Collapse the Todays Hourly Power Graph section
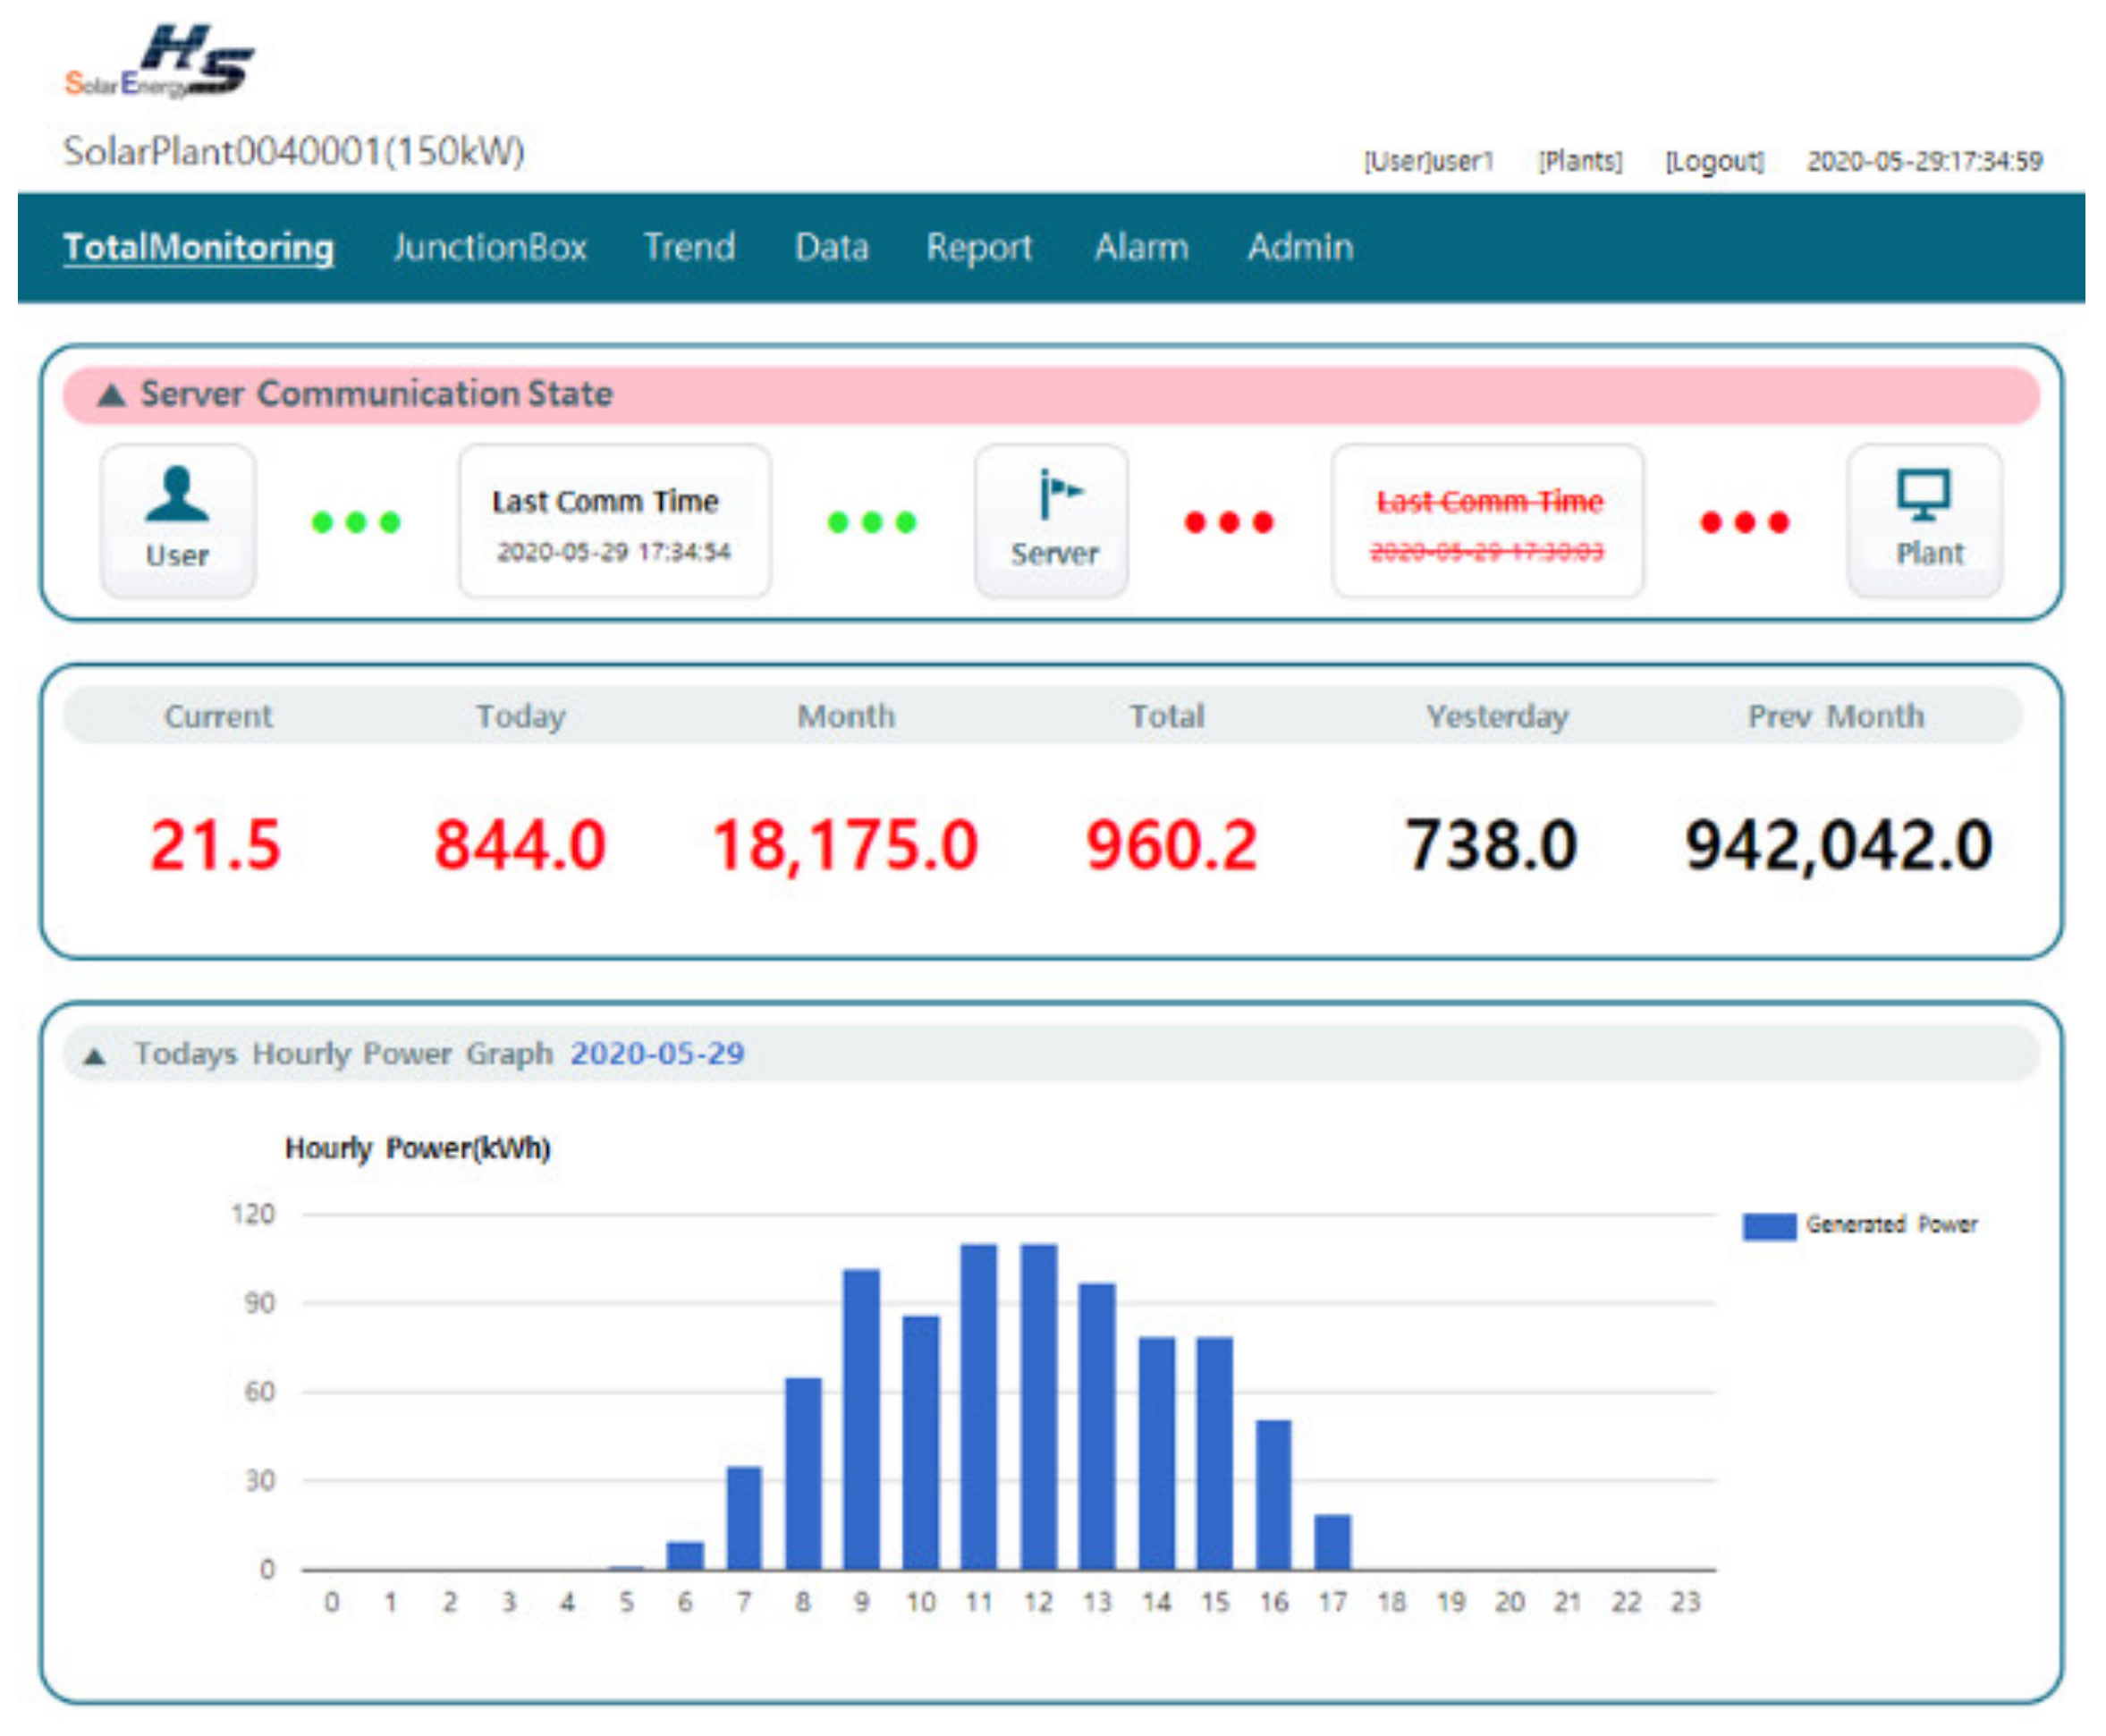2106x1736 pixels. point(95,1057)
